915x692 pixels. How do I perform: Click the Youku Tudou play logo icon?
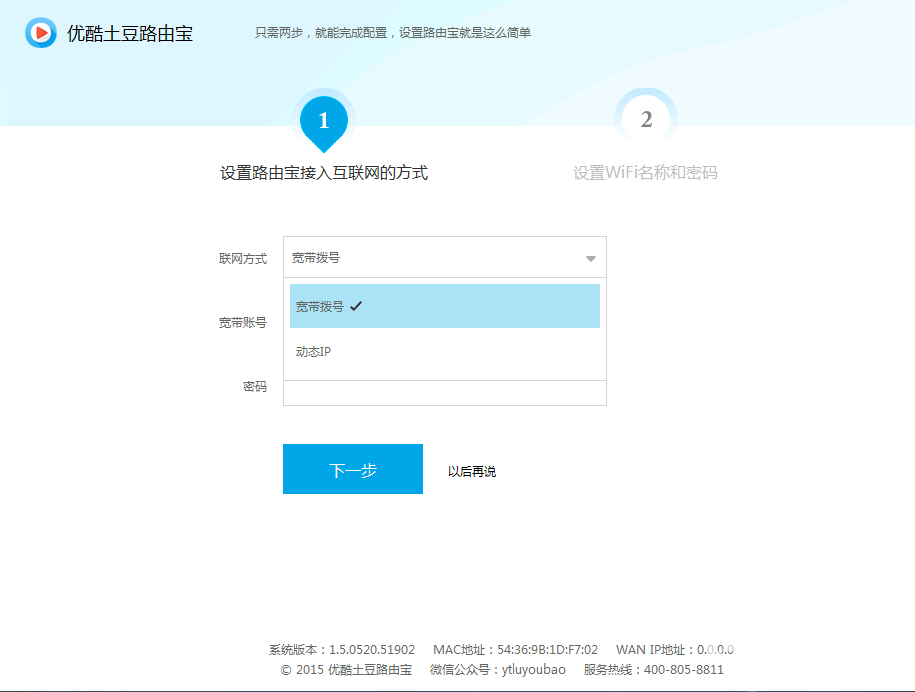(41, 33)
